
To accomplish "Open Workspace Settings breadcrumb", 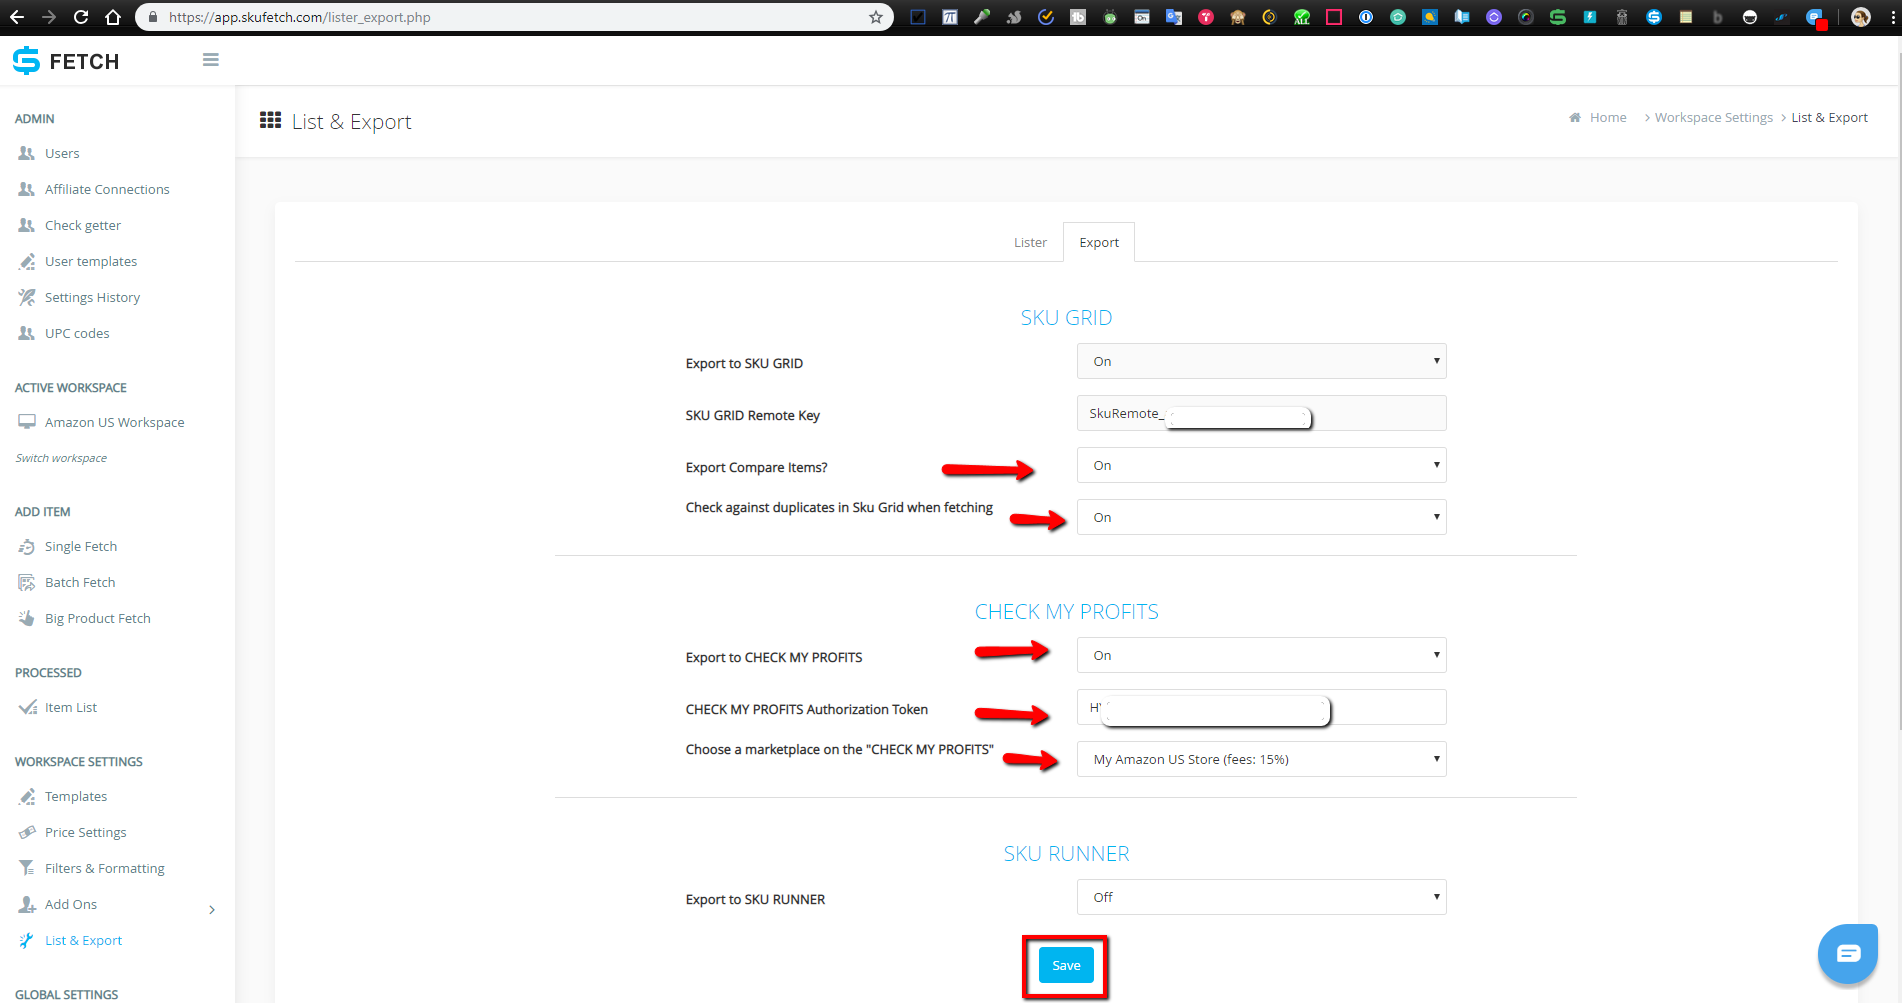I will point(1713,117).
